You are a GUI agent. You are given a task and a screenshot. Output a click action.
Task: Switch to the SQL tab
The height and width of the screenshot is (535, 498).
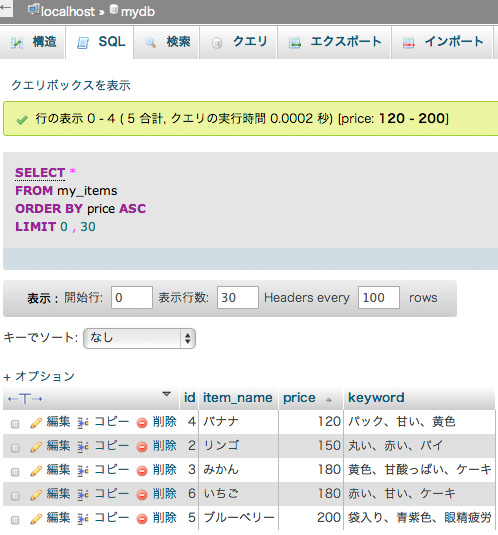(x=100, y=42)
